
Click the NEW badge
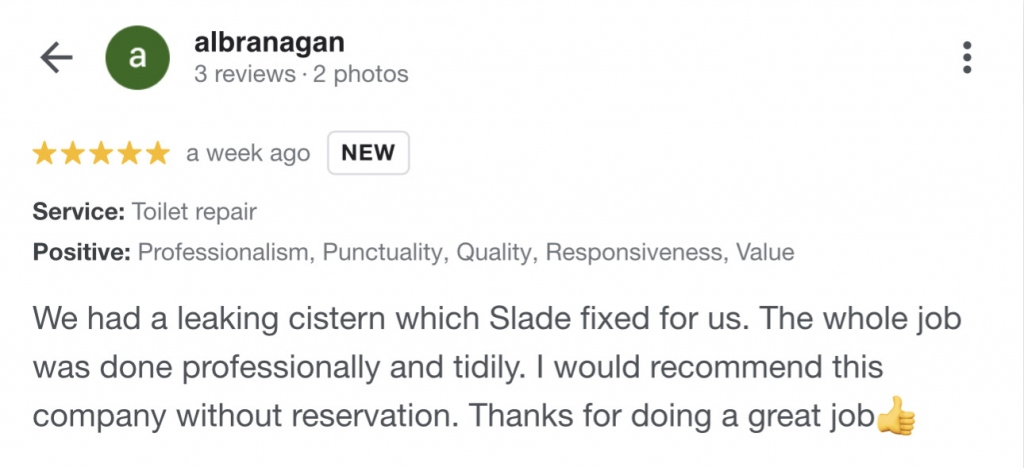pyautogui.click(x=368, y=153)
